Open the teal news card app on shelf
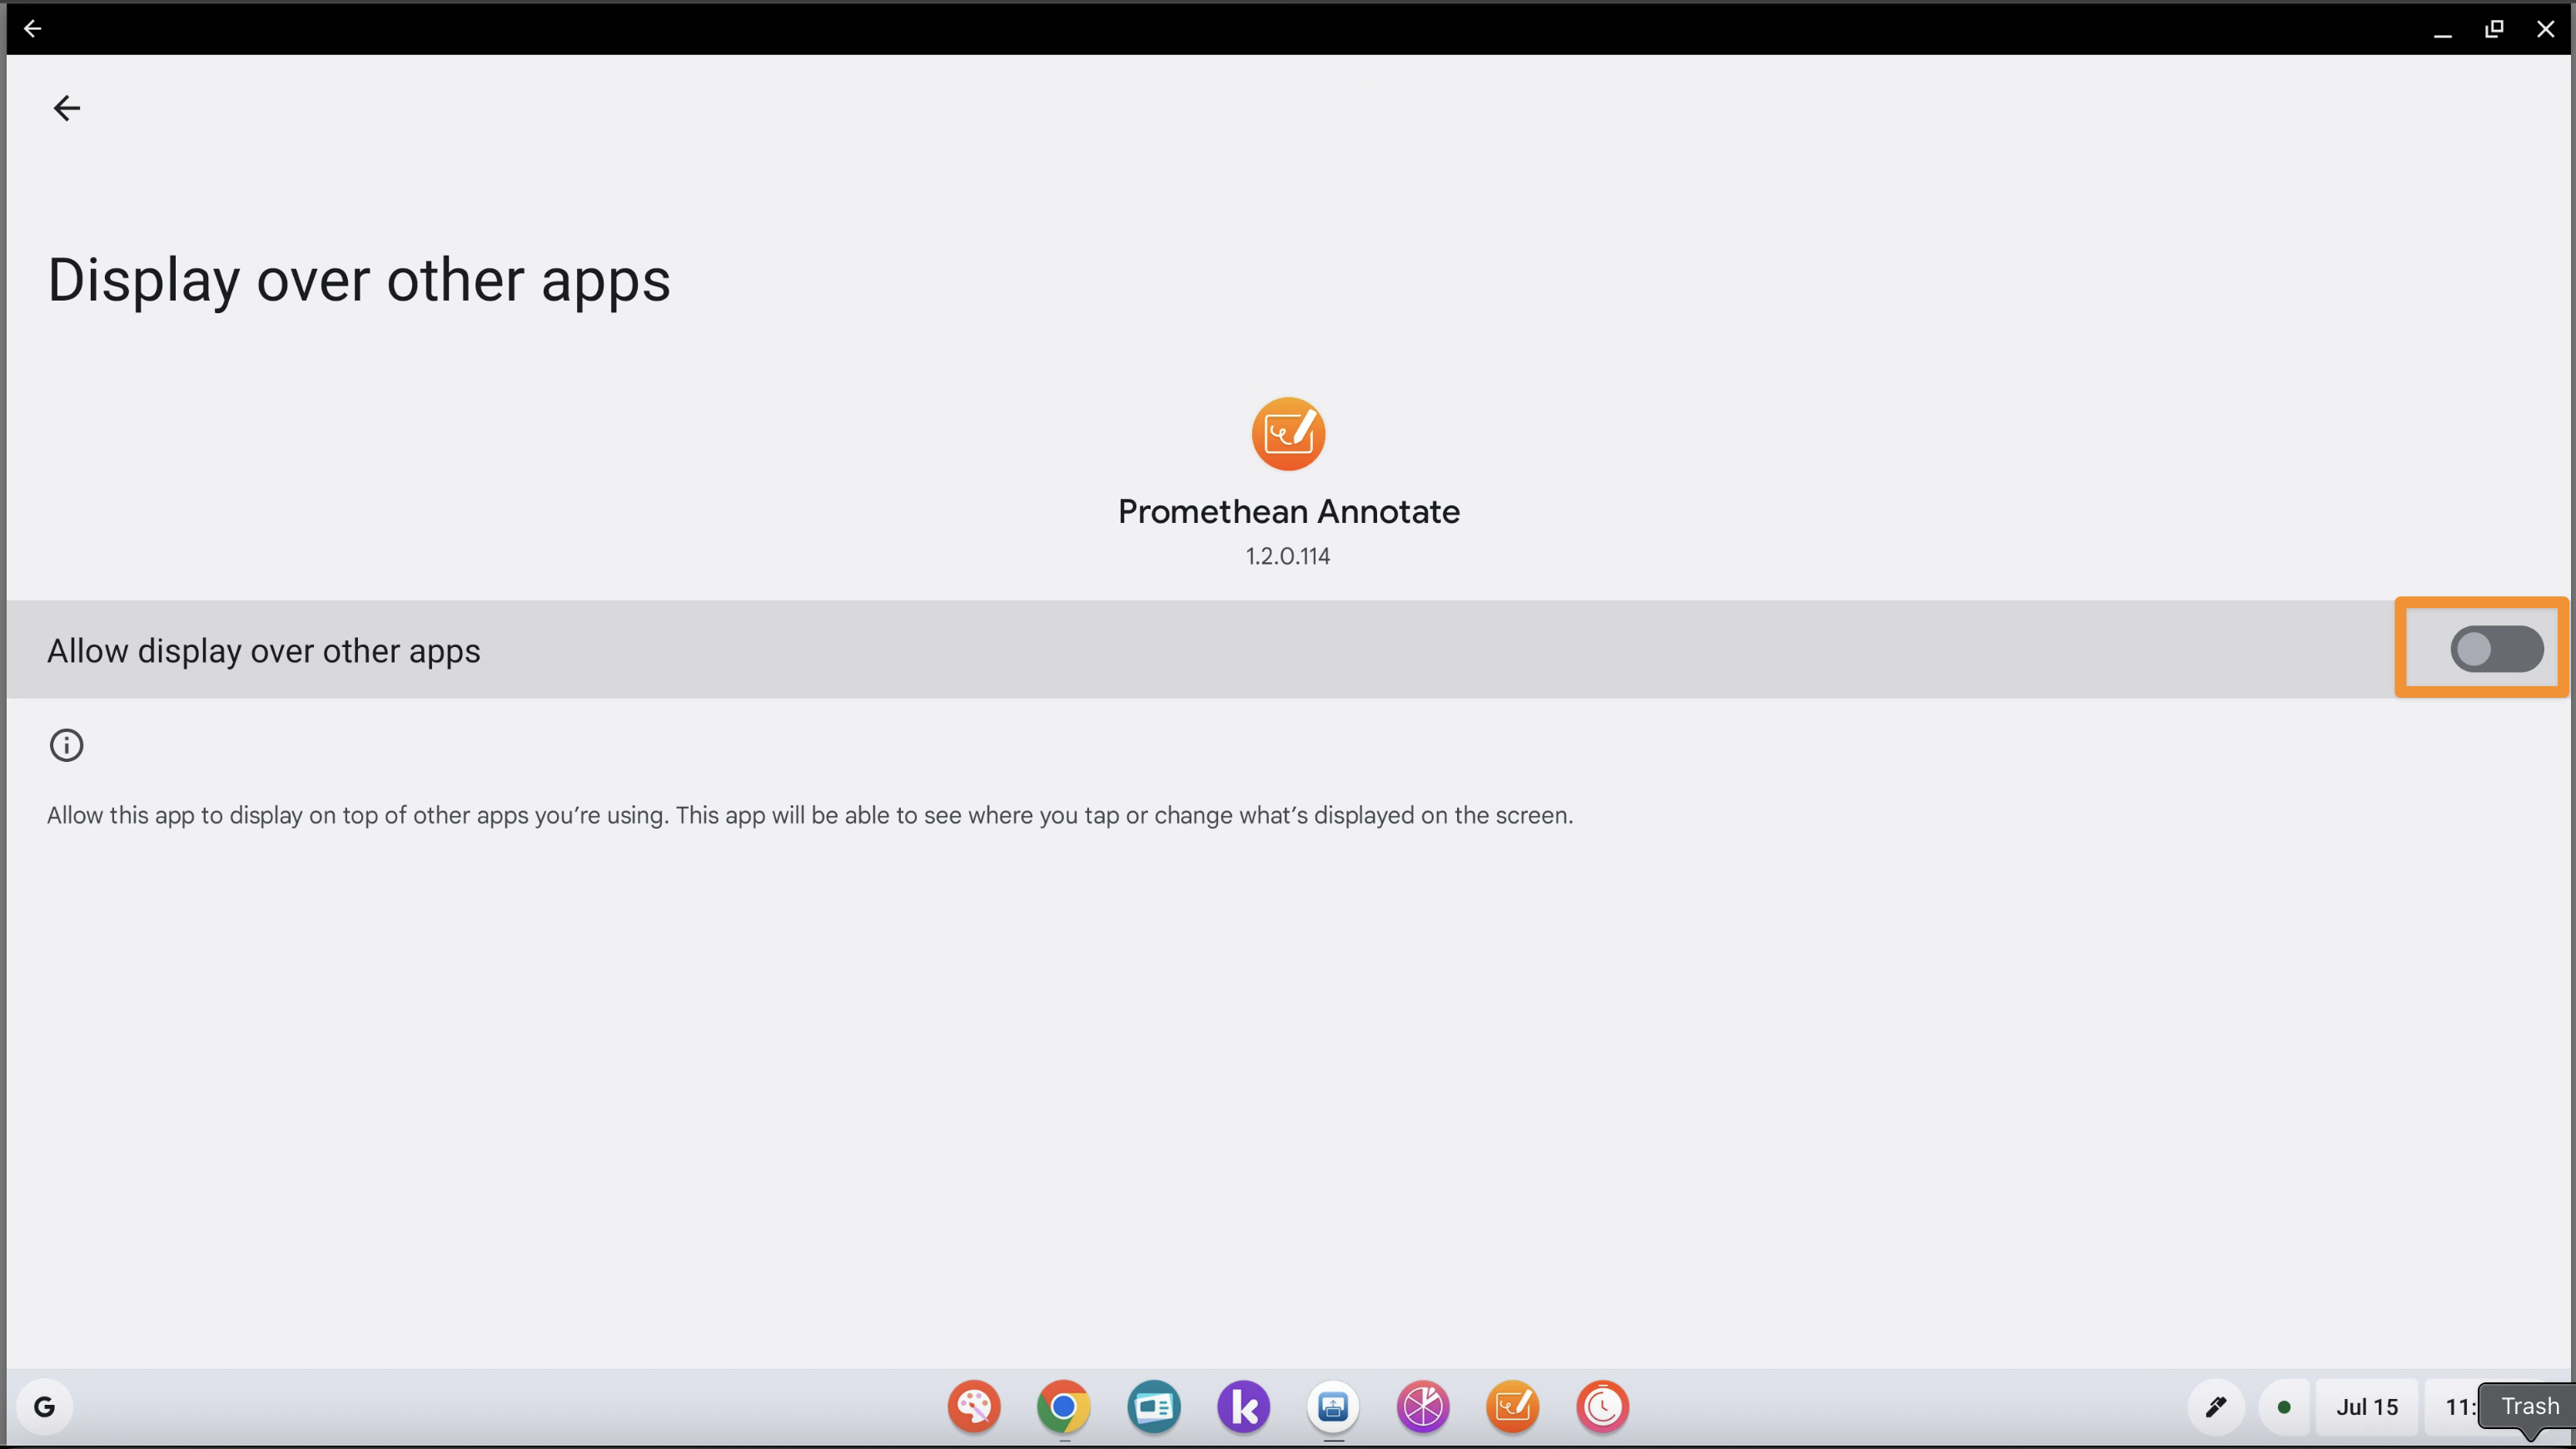This screenshot has height=1449, width=2576. [x=1153, y=1407]
